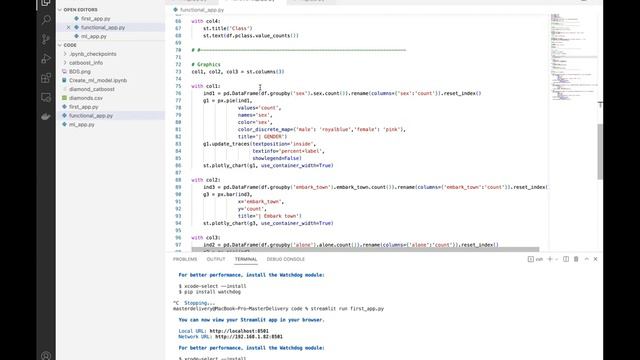The height and width of the screenshot is (360, 640).
Task: Click the '# Graphics' comment on line 72
Action: 206,64
